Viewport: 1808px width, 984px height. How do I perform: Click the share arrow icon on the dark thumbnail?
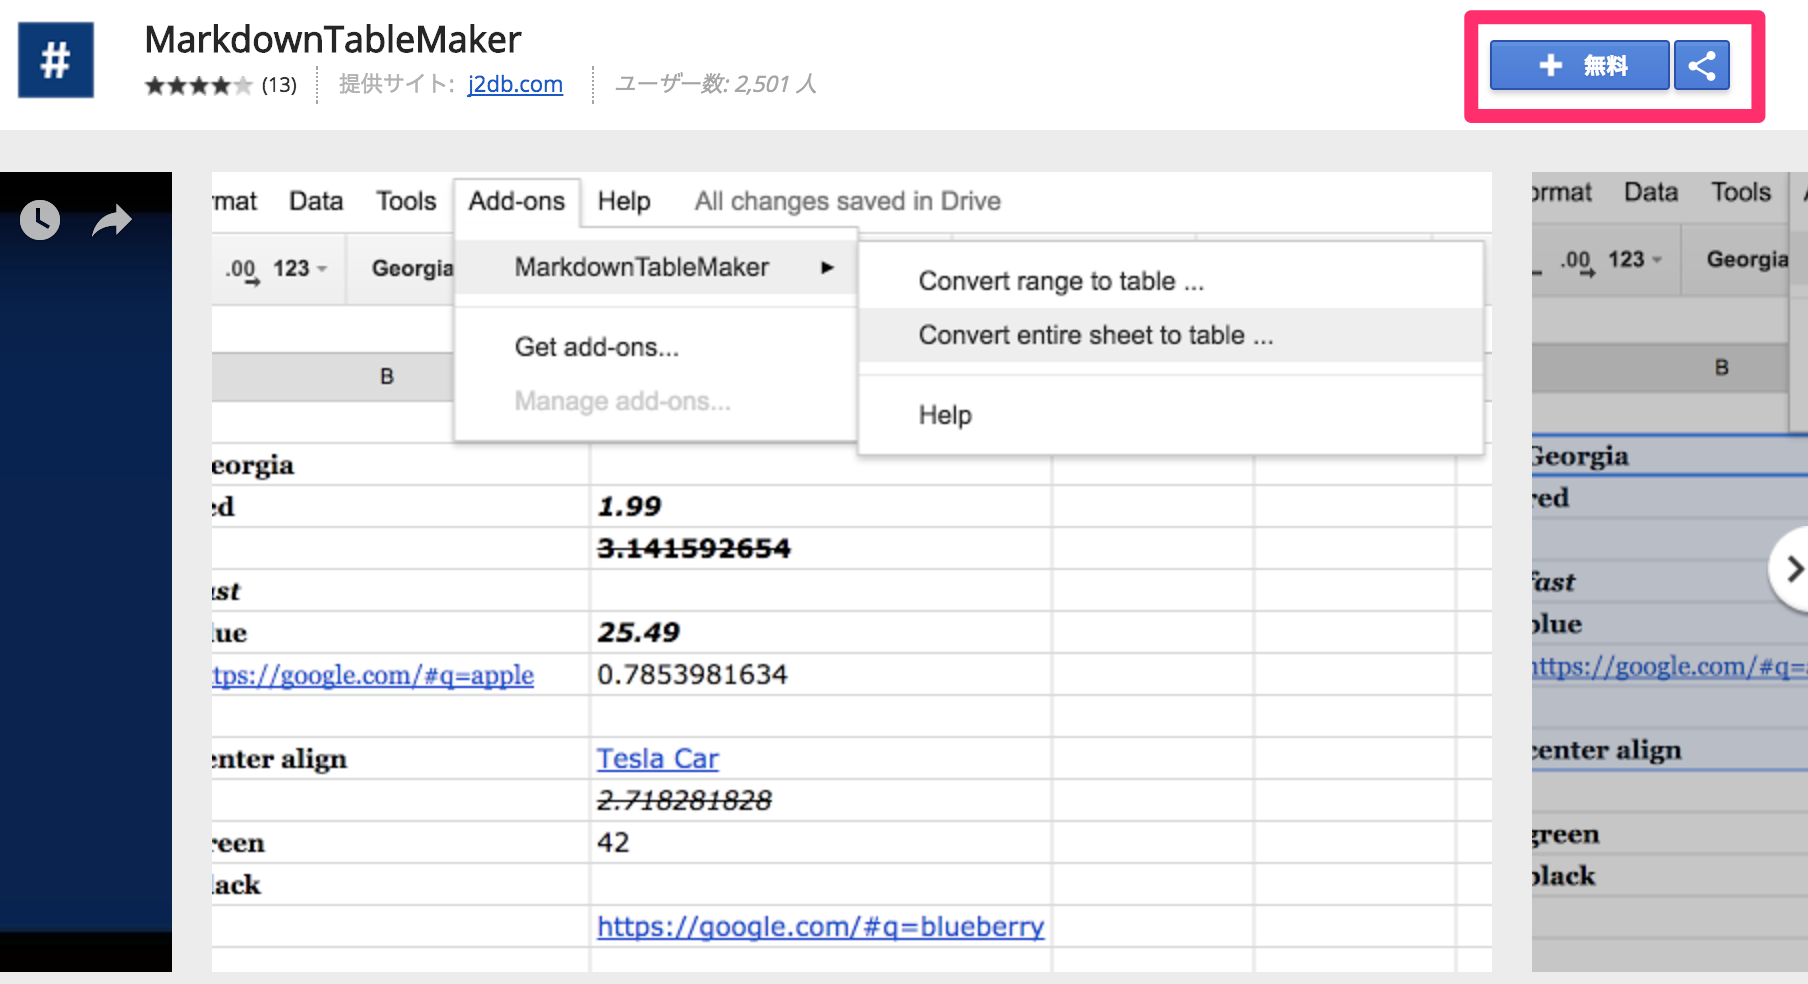pos(111,219)
